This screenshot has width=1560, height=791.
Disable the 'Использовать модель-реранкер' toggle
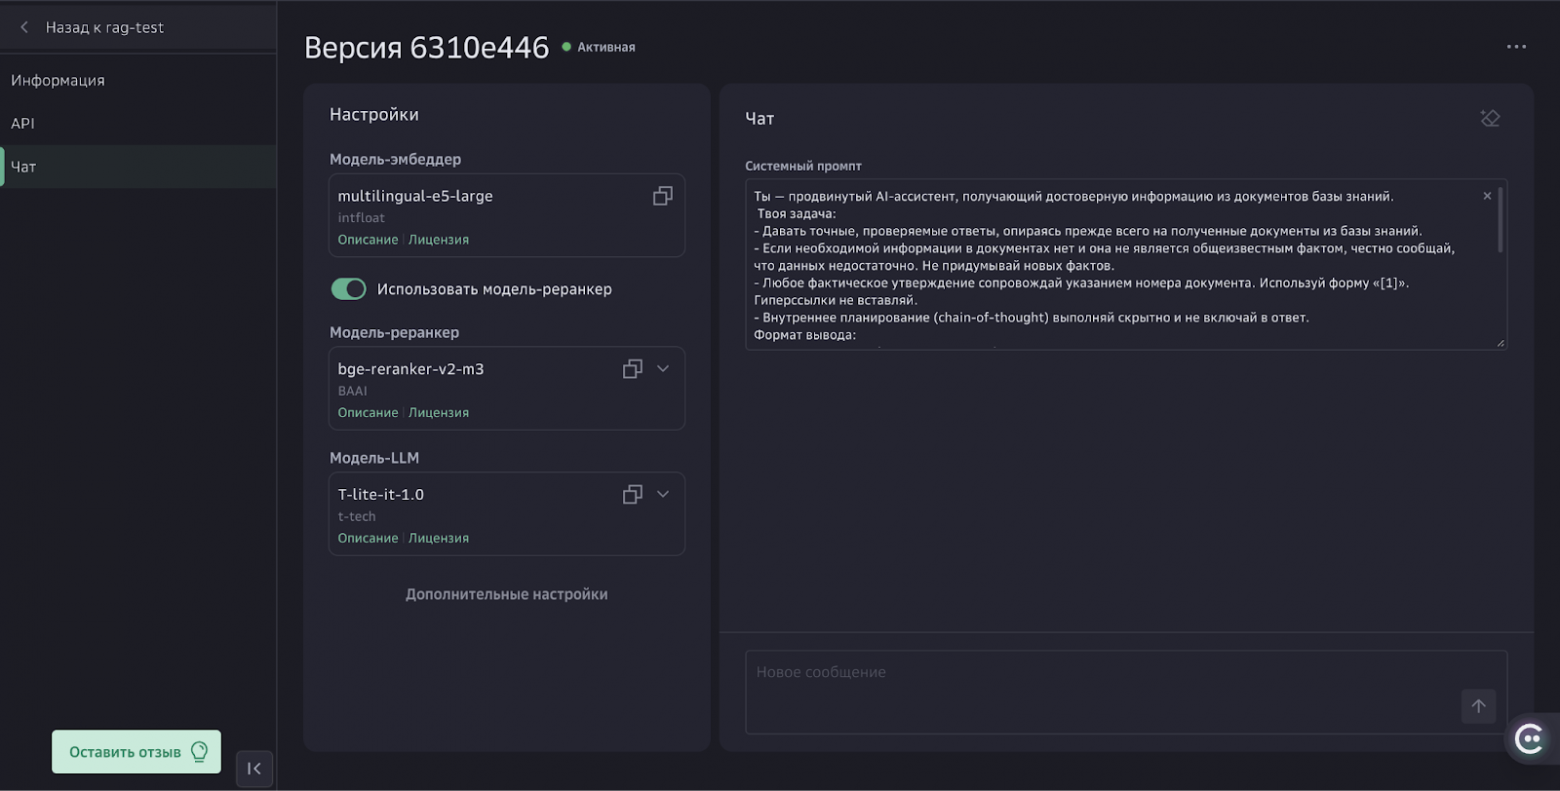point(348,288)
